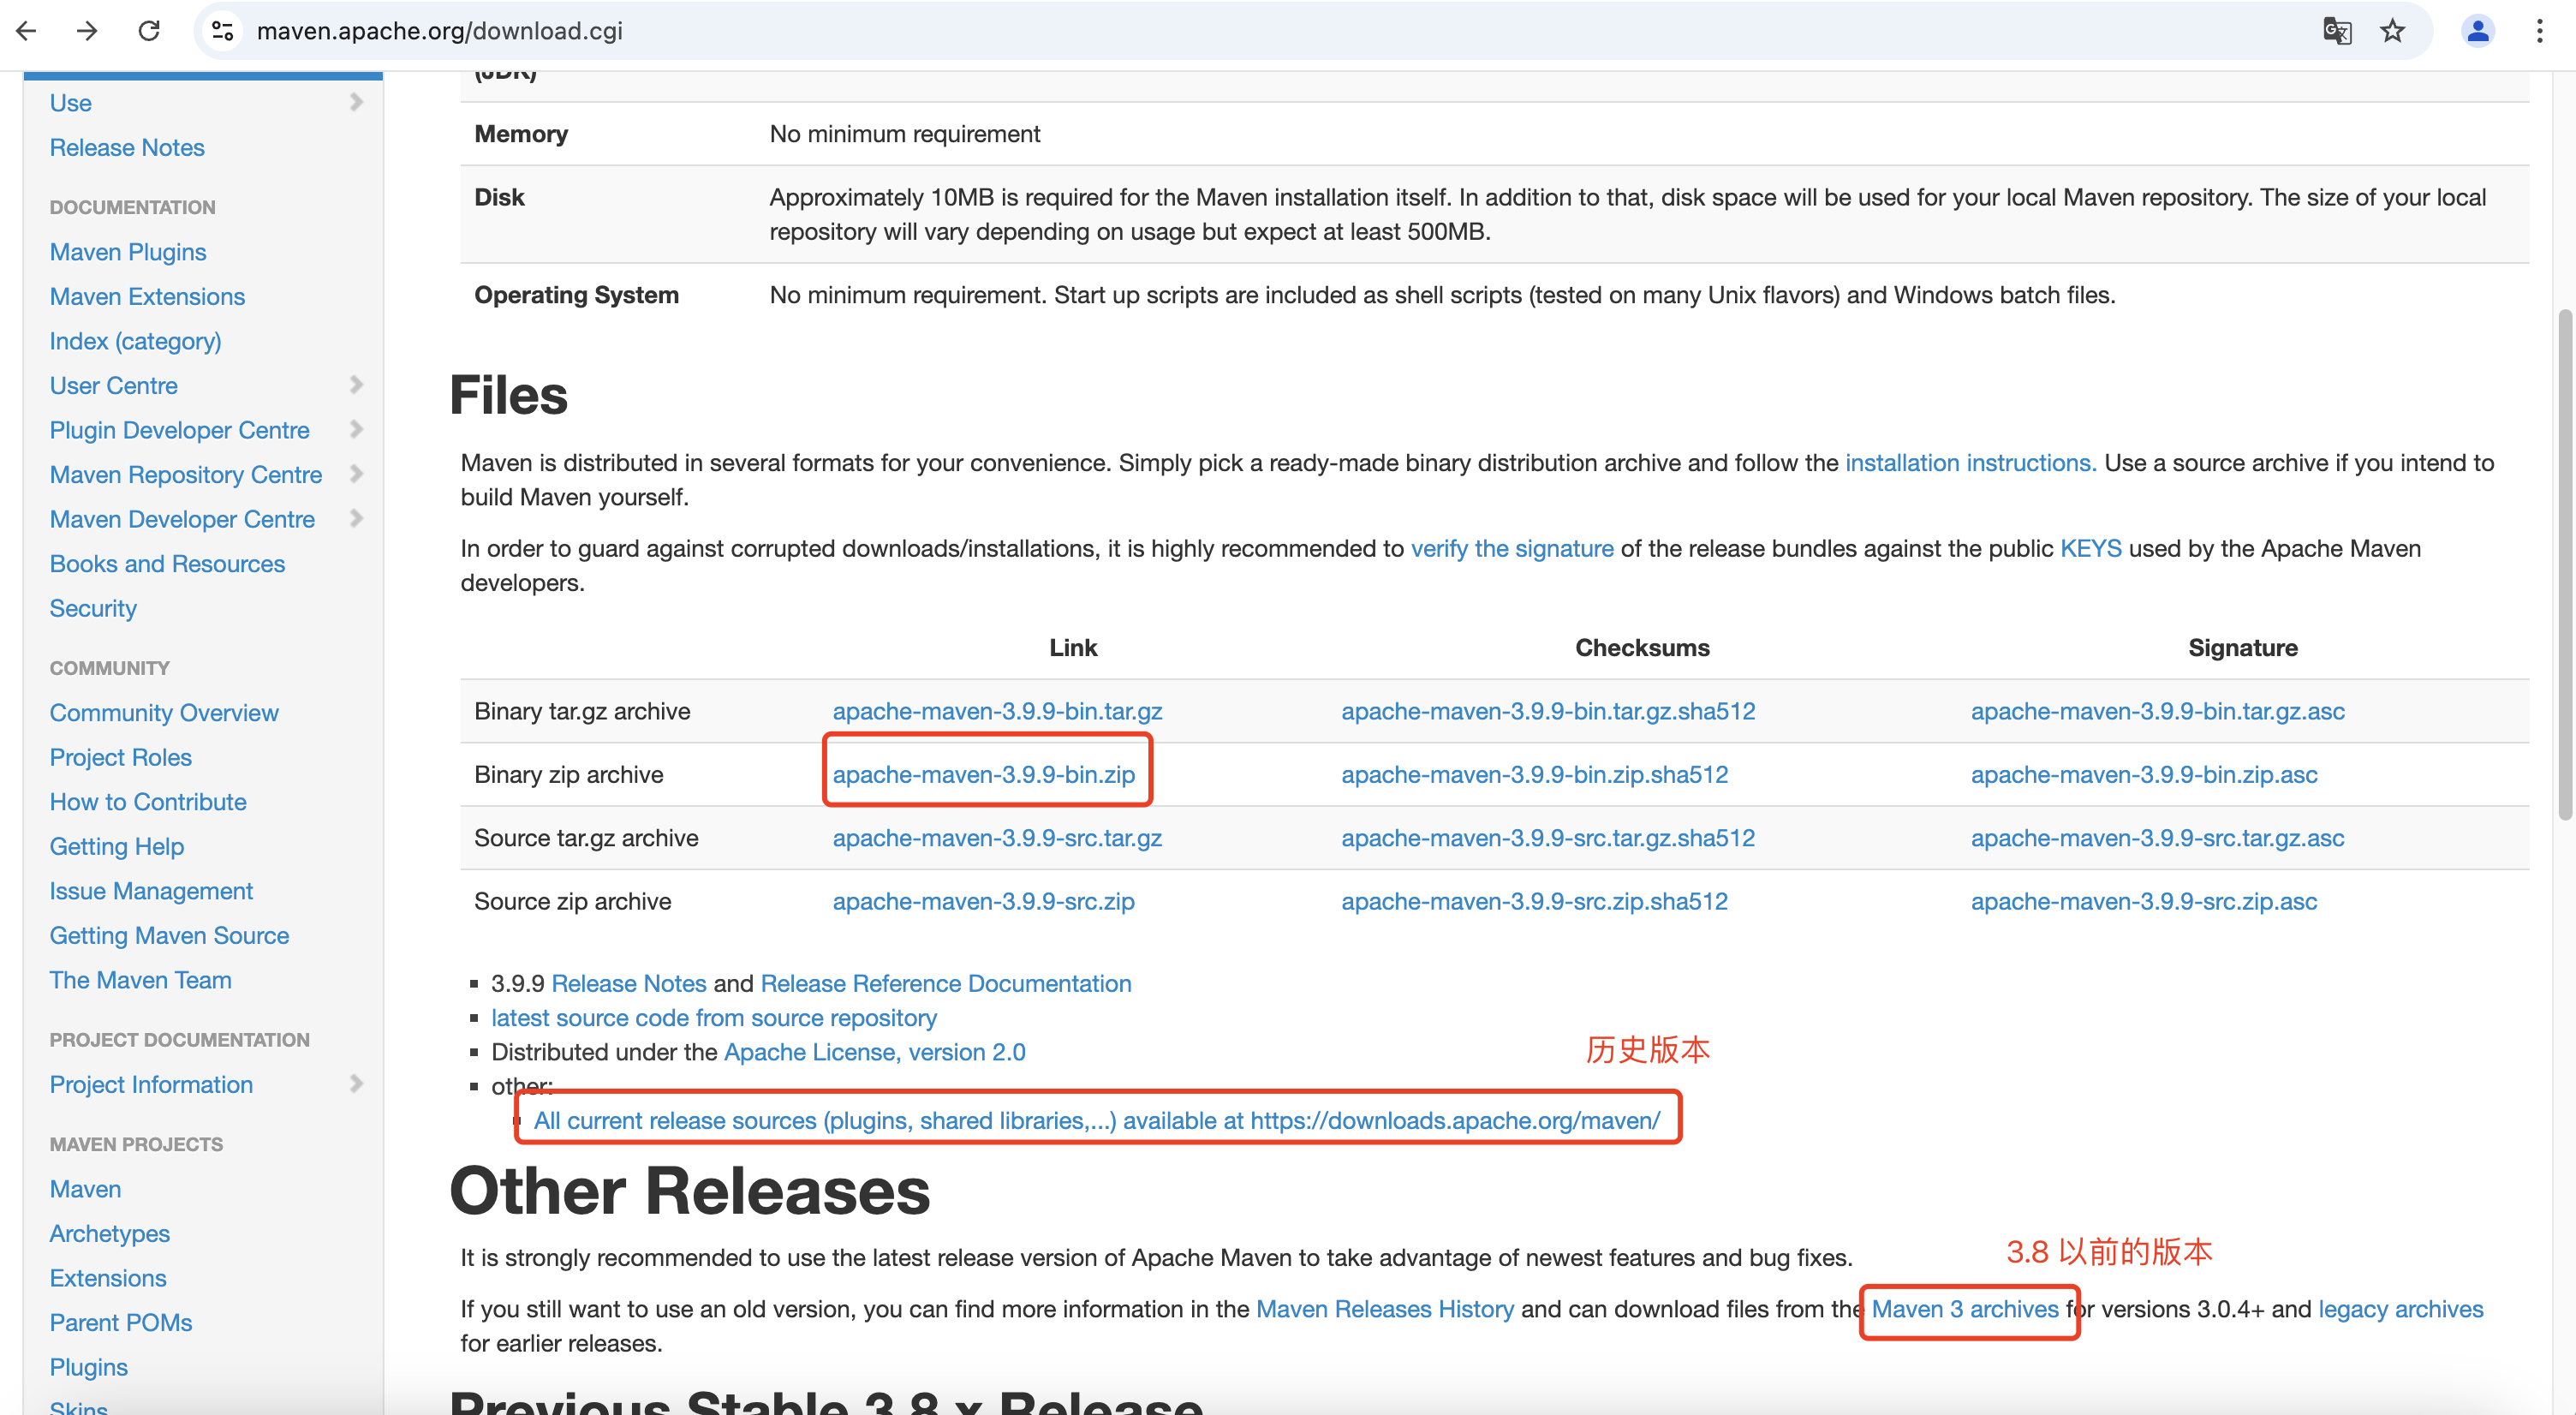2576x1415 pixels.
Task: Open Chrome three-dot menu
Action: tap(2539, 31)
